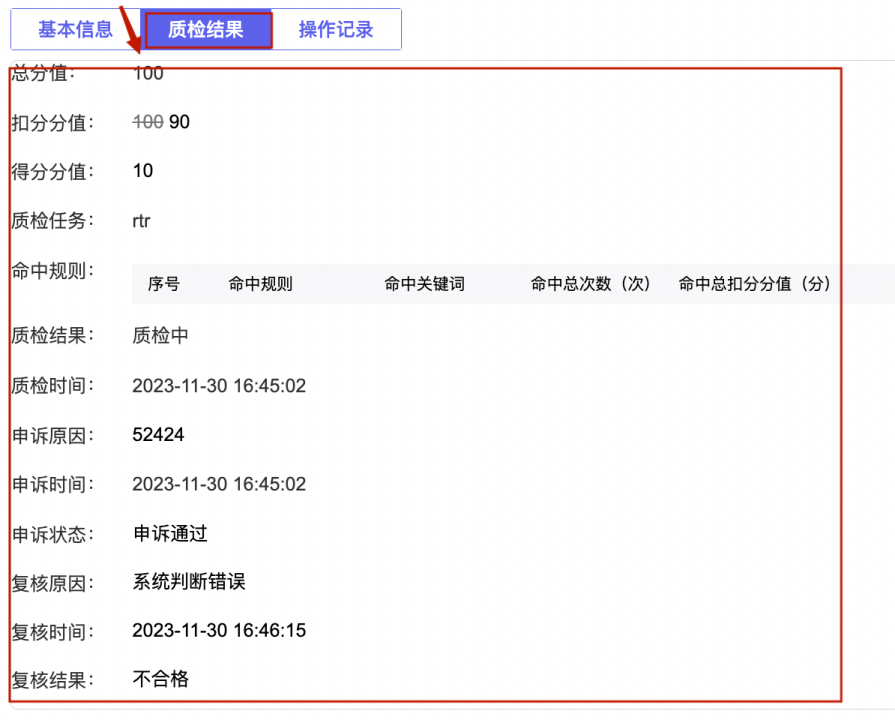Click the 申诉原因 value 52424

(158, 435)
